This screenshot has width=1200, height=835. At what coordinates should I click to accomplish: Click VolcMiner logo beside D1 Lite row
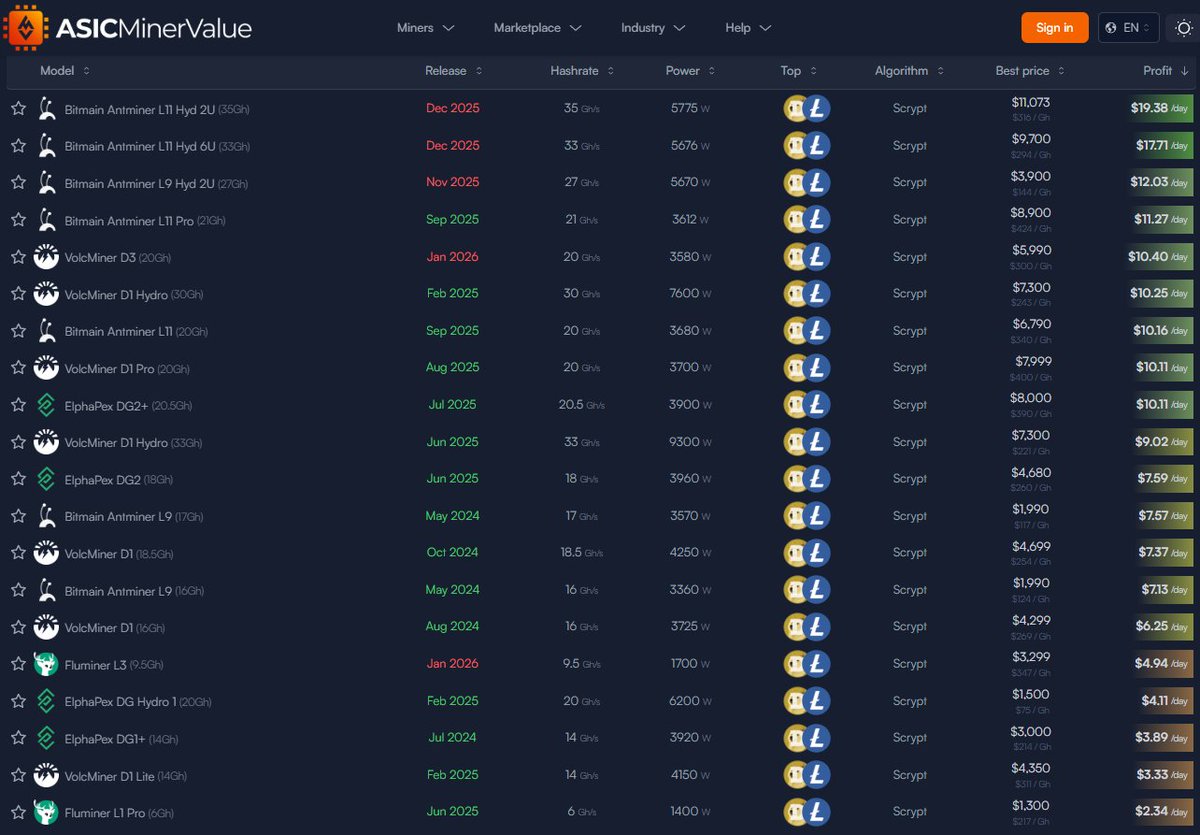coord(46,775)
